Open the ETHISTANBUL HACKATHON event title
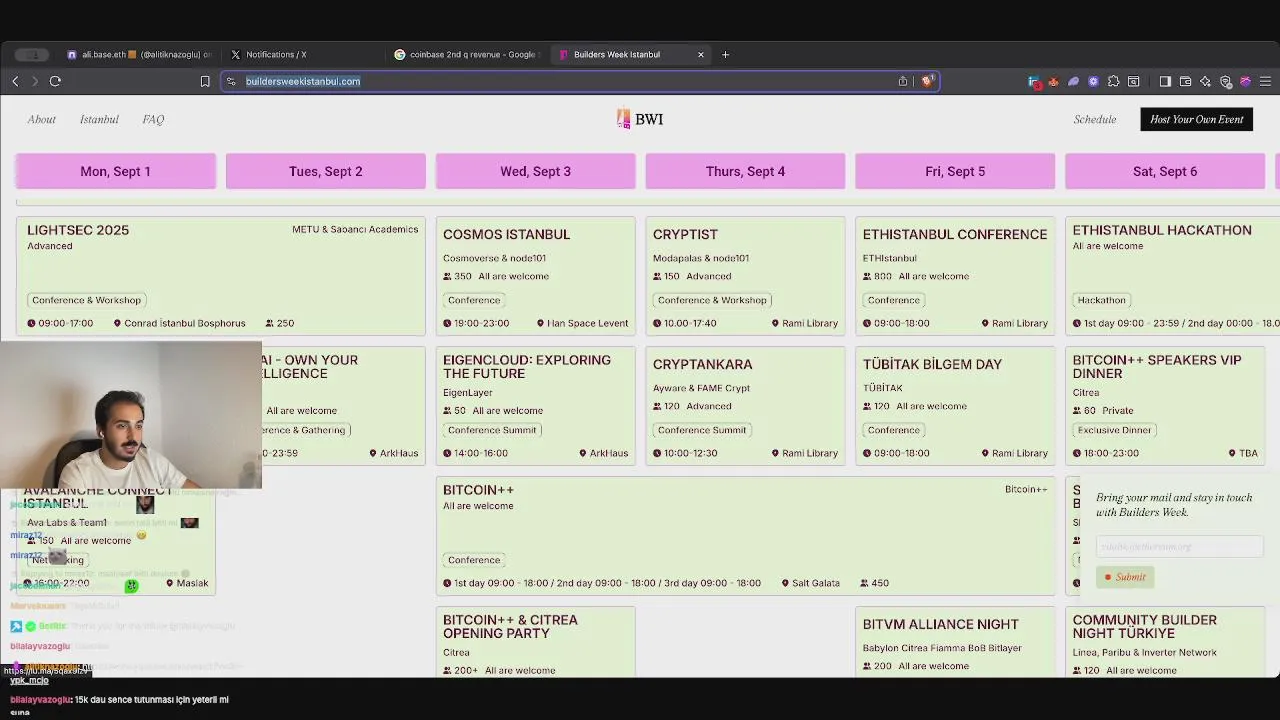The width and height of the screenshot is (1280, 720). tap(1162, 230)
